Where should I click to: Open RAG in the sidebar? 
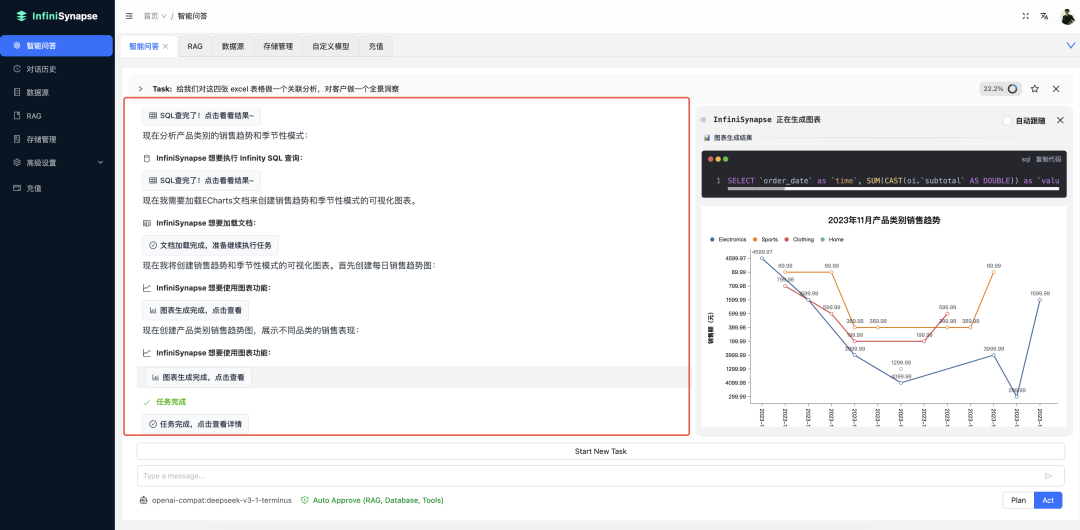tap(56, 116)
